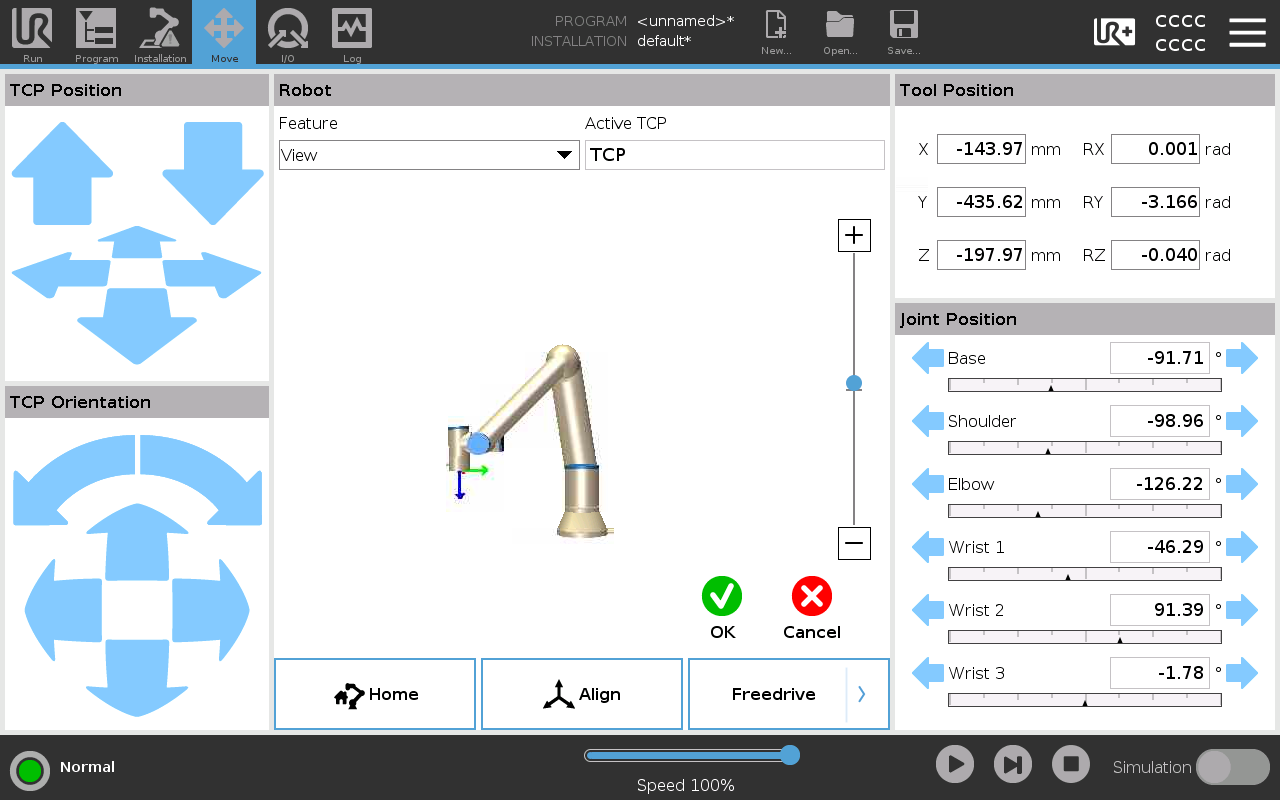
Task: Open the Log tab
Action: tap(352, 32)
